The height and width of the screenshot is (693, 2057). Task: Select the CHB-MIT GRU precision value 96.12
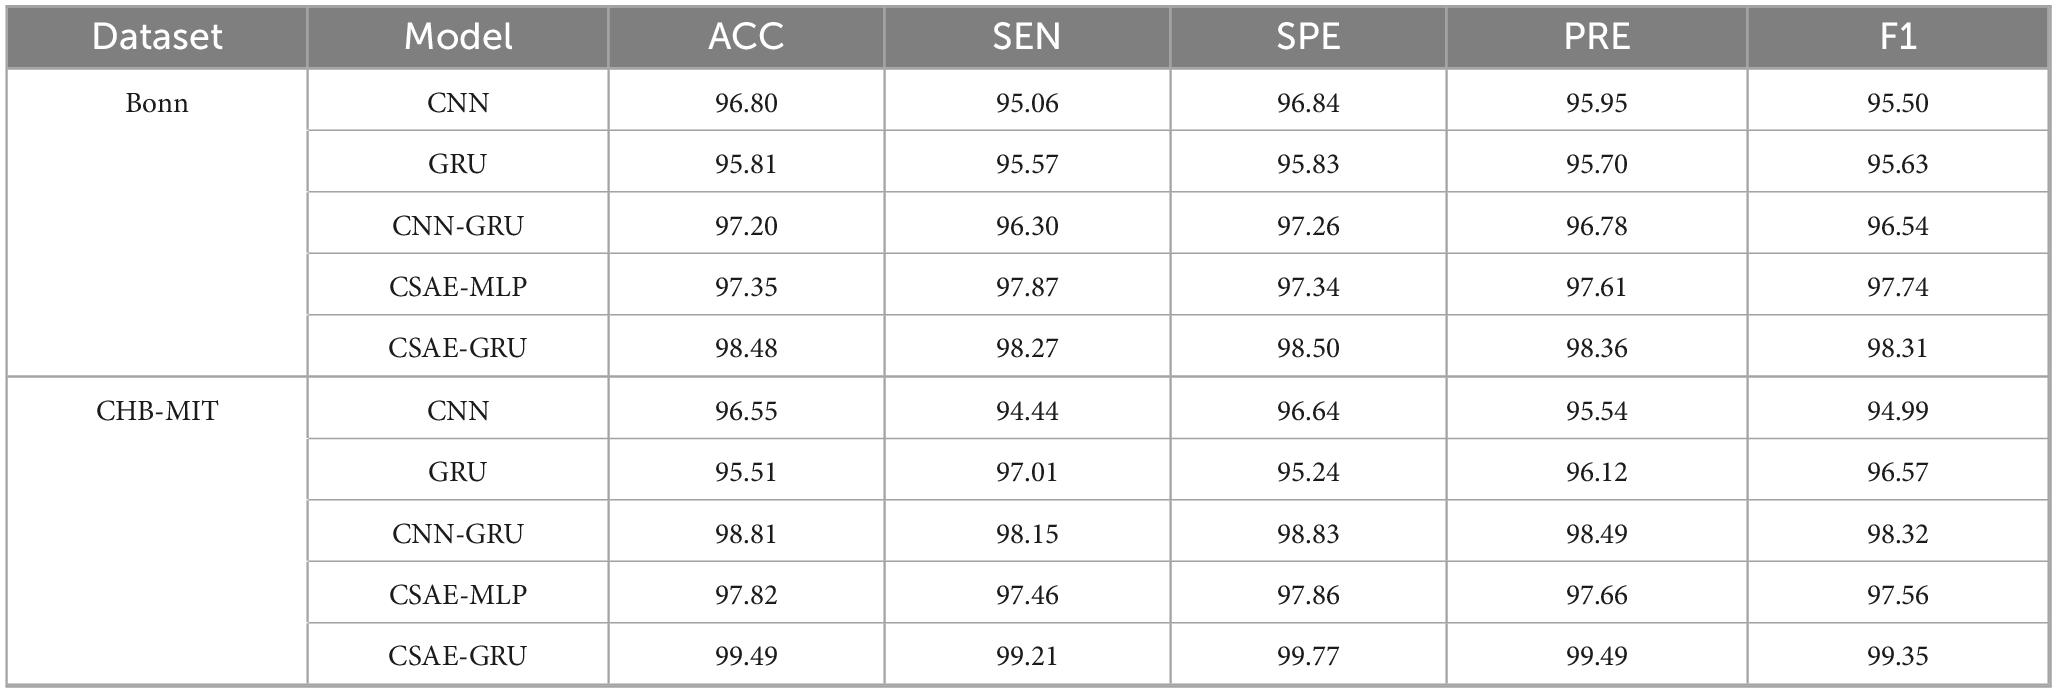(1597, 472)
